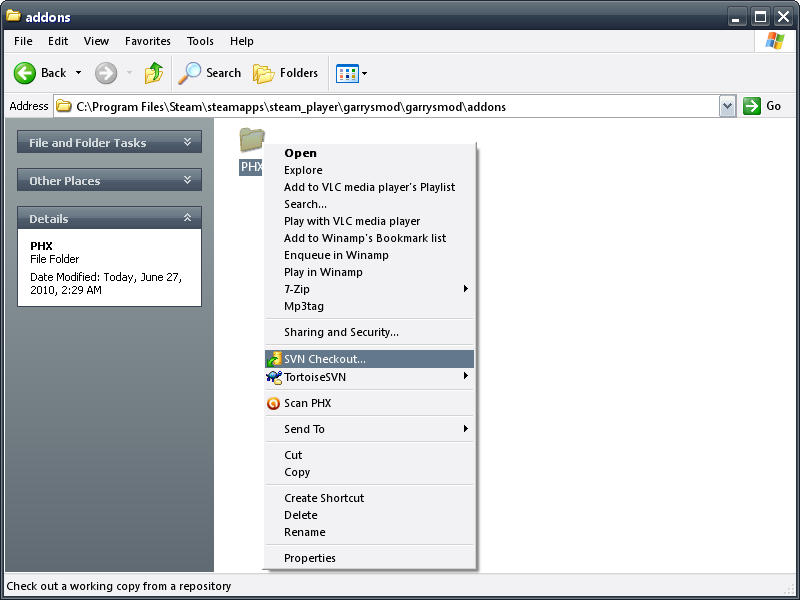Open the Help menu
The height and width of the screenshot is (600, 800).
tap(241, 41)
